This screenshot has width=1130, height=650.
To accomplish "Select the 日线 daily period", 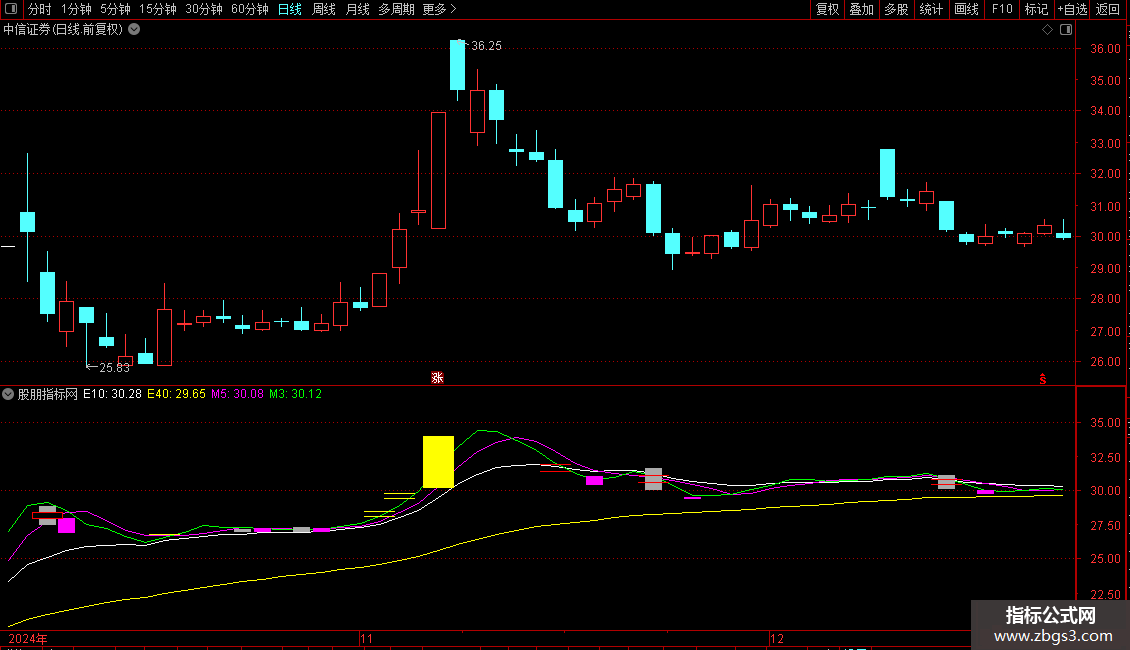I will 290,9.
